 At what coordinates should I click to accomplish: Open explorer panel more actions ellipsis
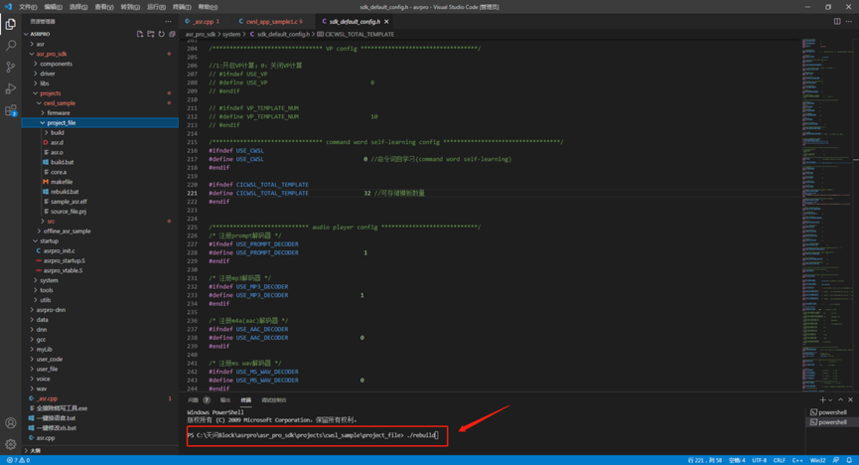coord(168,21)
